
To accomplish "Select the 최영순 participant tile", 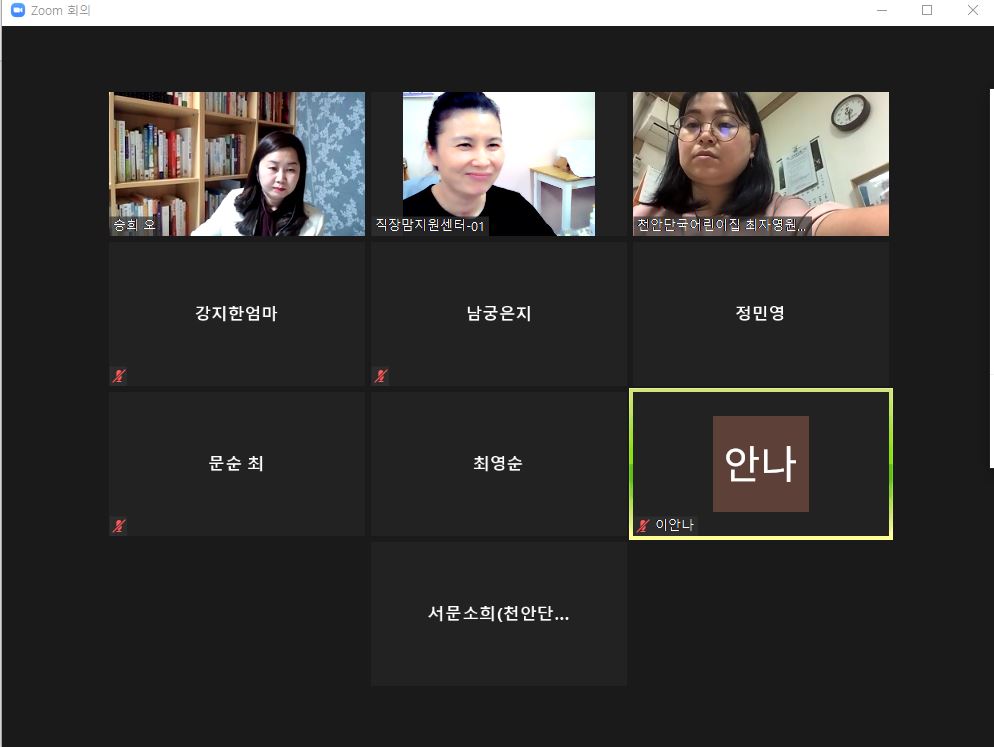I will coord(498,464).
